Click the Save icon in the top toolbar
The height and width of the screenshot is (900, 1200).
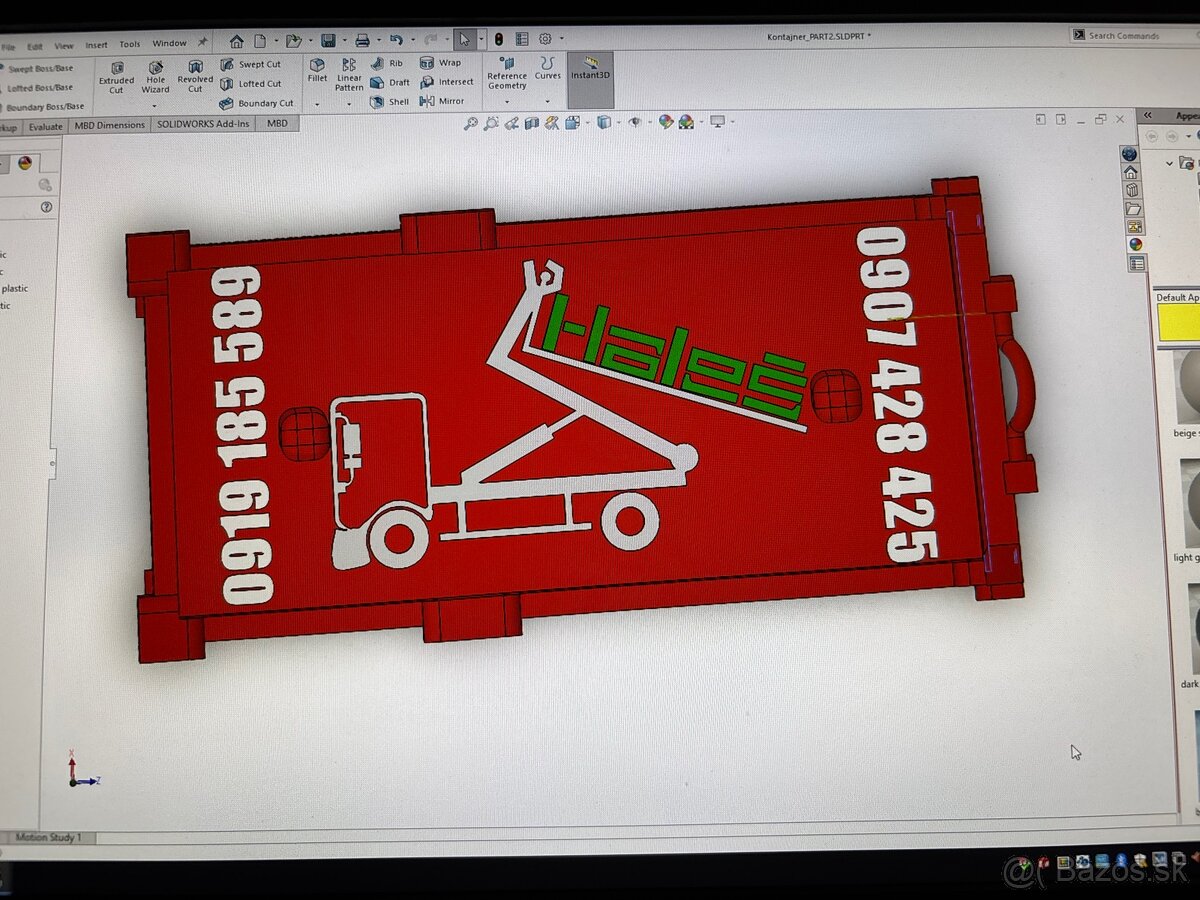coord(328,41)
